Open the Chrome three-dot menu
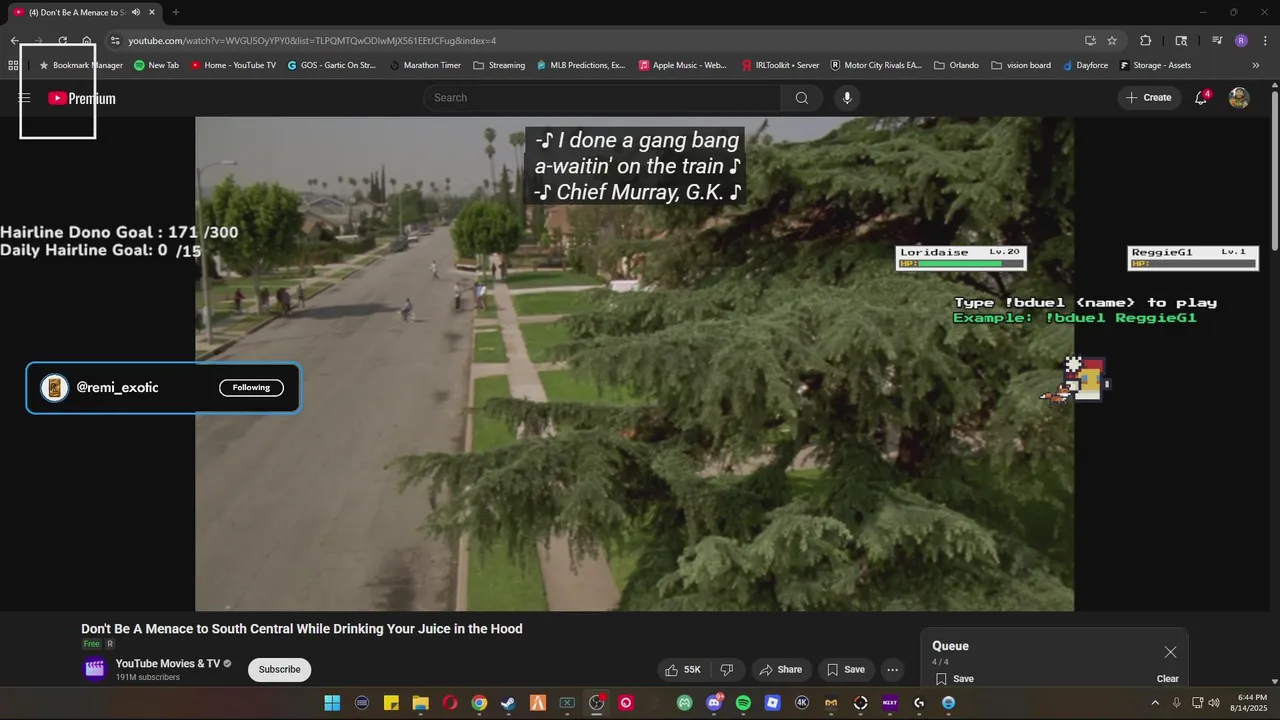The height and width of the screenshot is (720, 1280). (x=1263, y=41)
